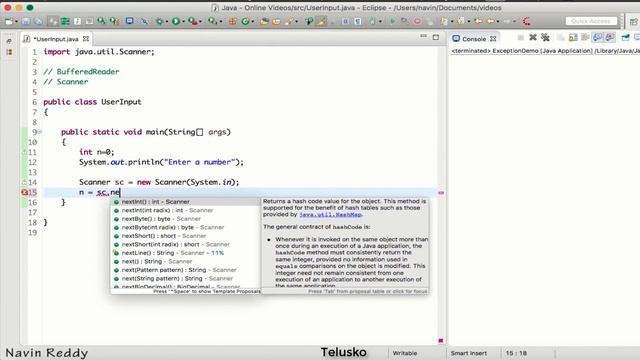Viewport: 640px width, 360px height.
Task: Select nextLine() : String proposal
Action: (185, 253)
